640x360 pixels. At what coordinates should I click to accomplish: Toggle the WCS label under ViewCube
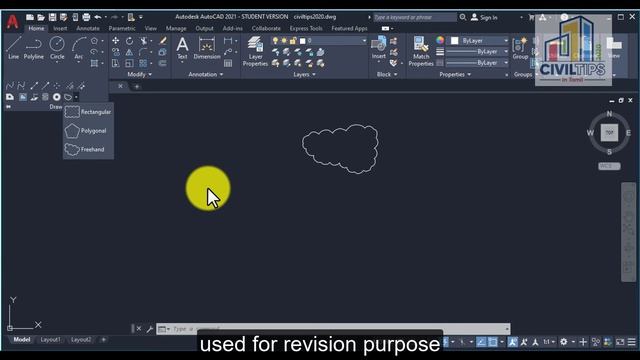[609, 166]
